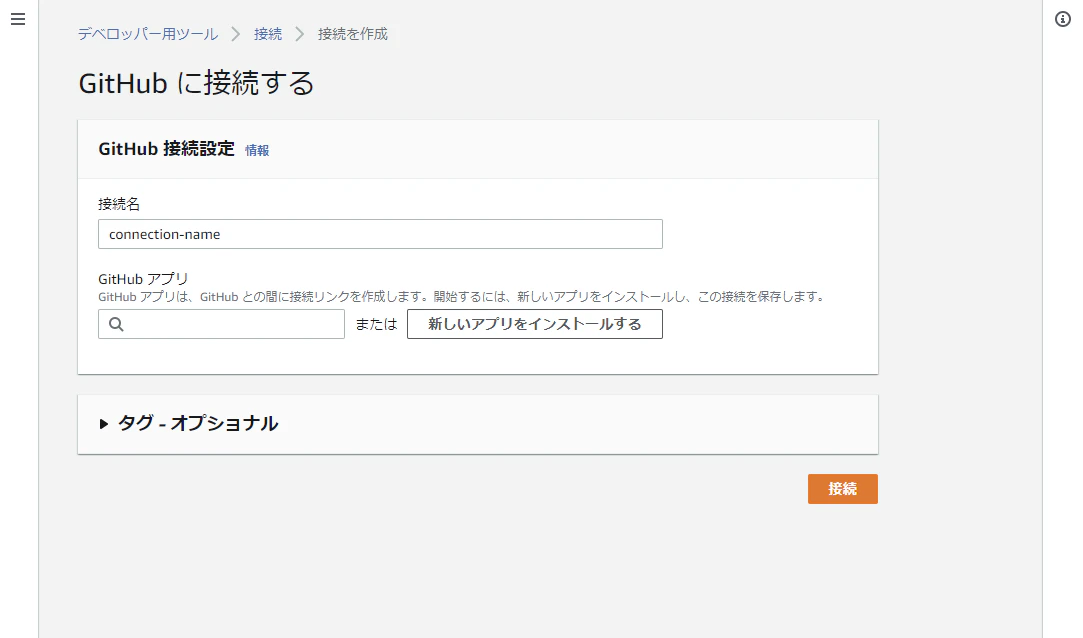This screenshot has height=638, width=1083.
Task: Focus the 接続名 input field
Action: (380, 234)
